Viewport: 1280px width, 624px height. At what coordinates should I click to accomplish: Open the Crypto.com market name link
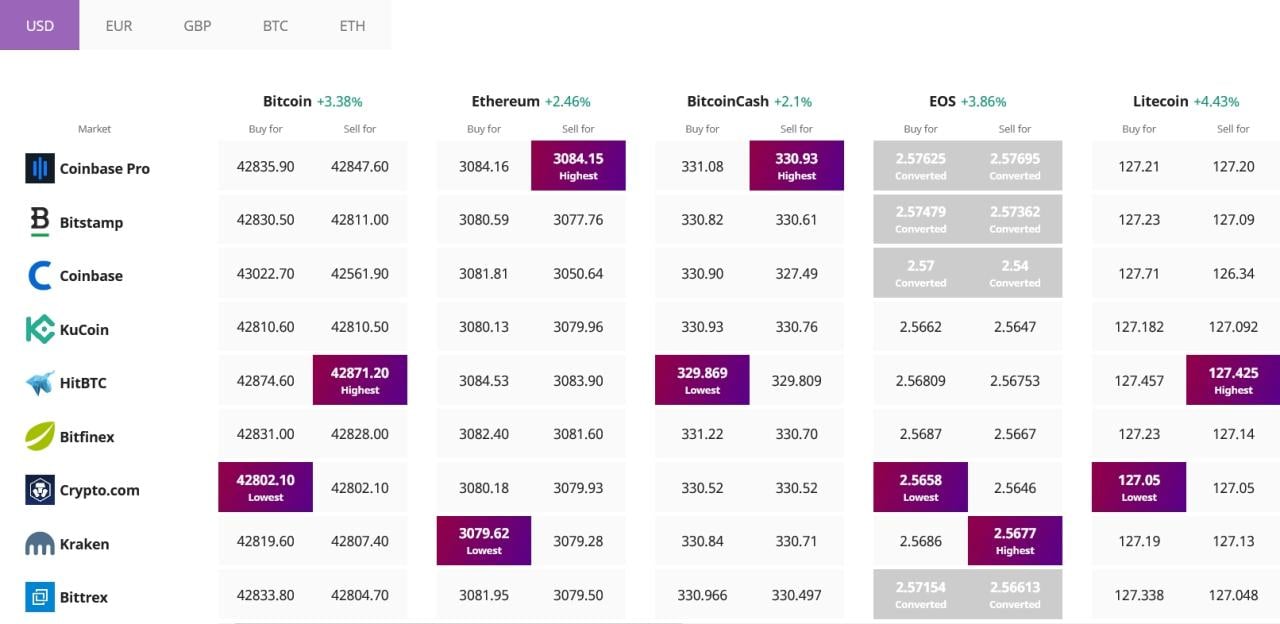click(100, 490)
